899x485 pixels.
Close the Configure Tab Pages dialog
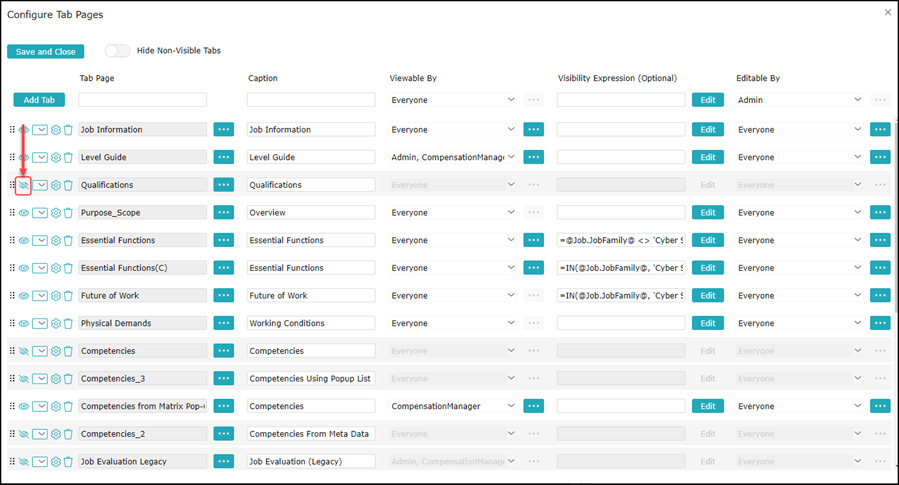coord(888,12)
